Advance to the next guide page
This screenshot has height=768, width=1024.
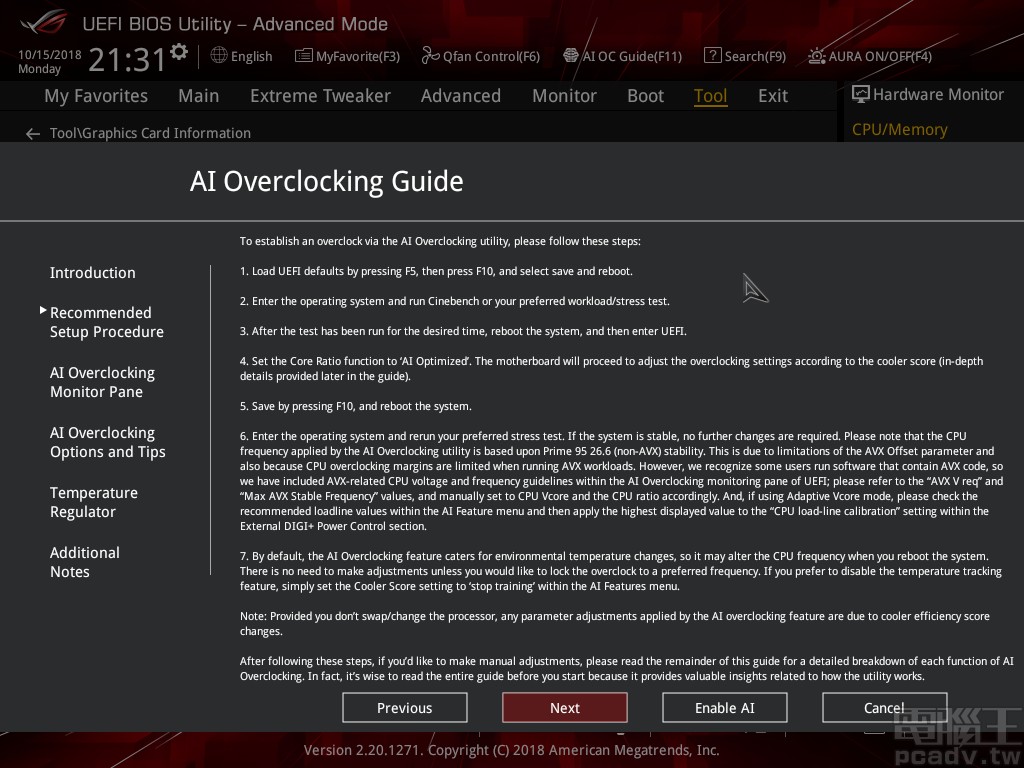click(564, 707)
